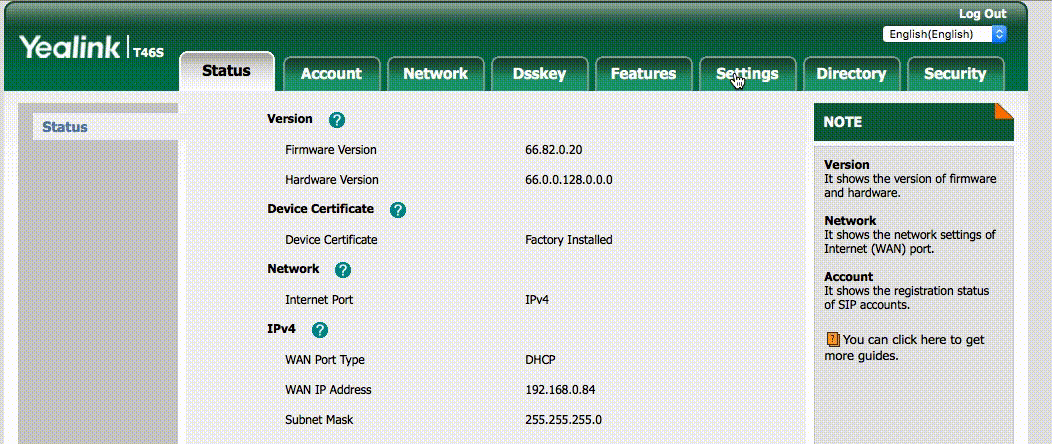
Task: Select Status in the left sidebar
Action: tap(65, 127)
